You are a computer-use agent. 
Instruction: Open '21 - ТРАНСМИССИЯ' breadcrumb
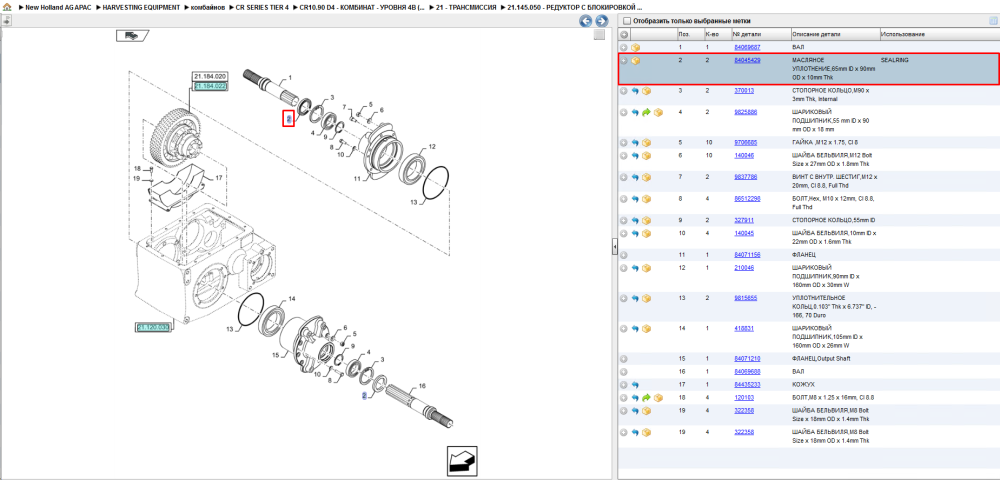point(466,7)
